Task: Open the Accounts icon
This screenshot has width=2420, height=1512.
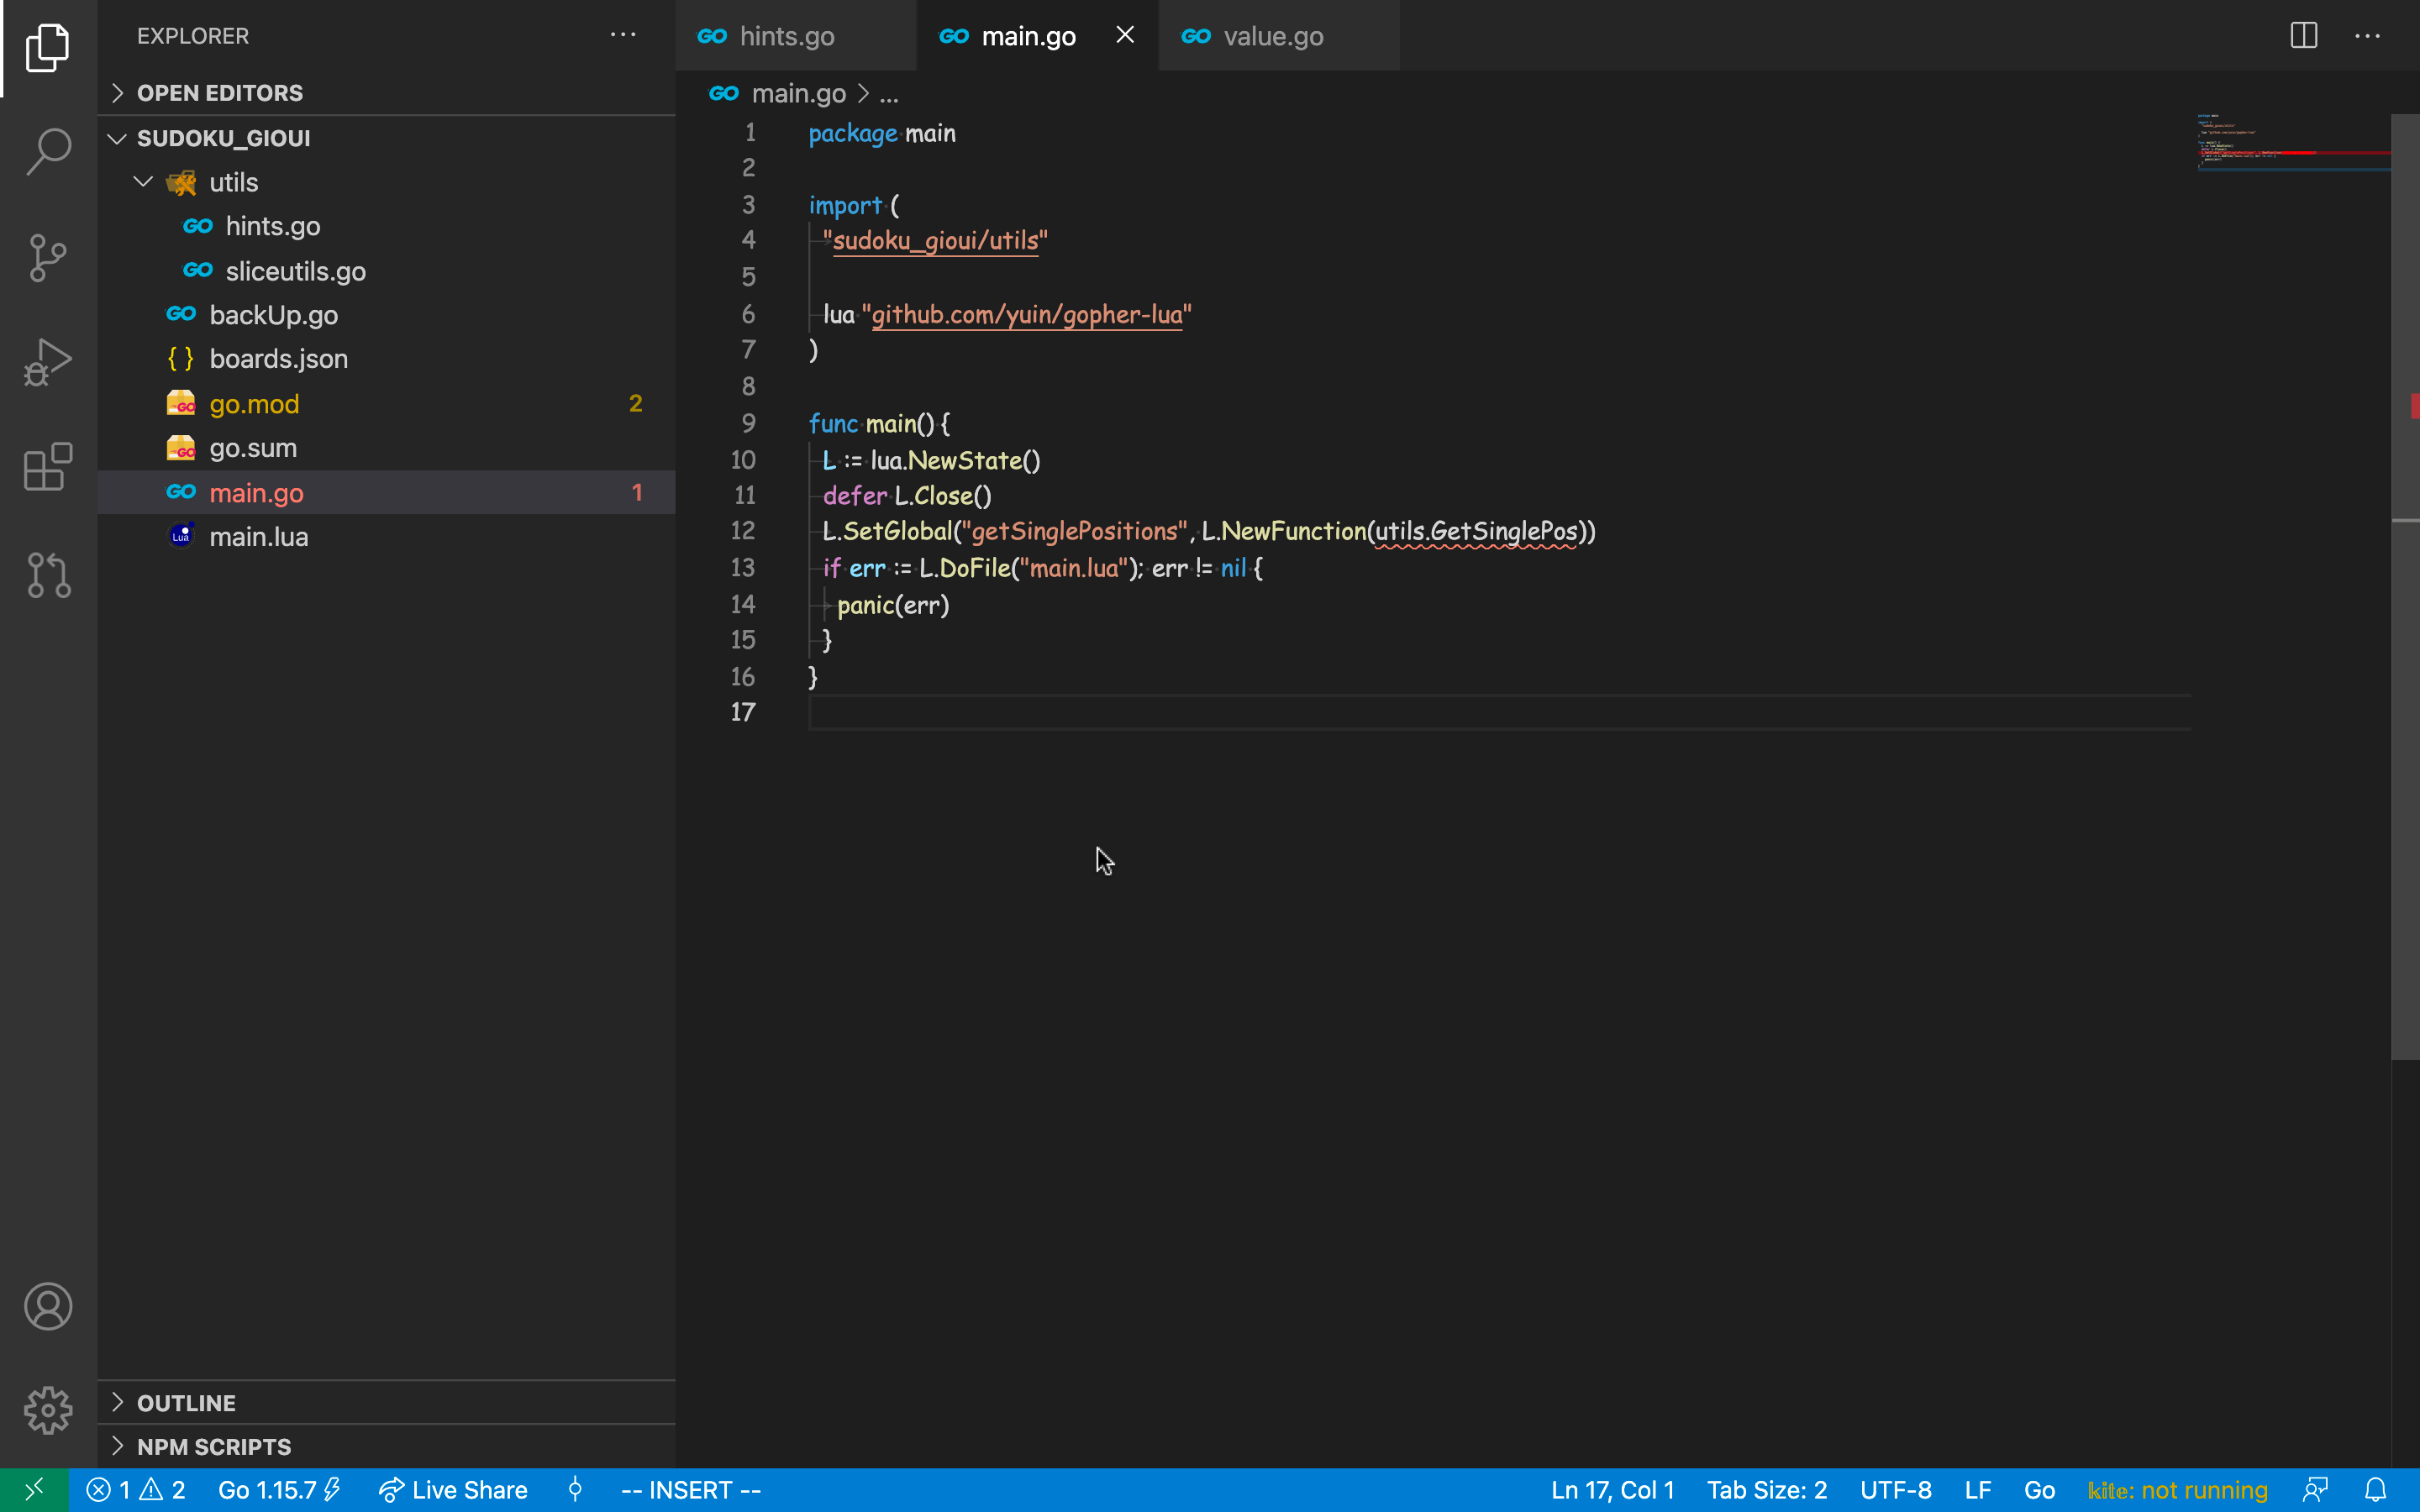Action: pos(48,1306)
